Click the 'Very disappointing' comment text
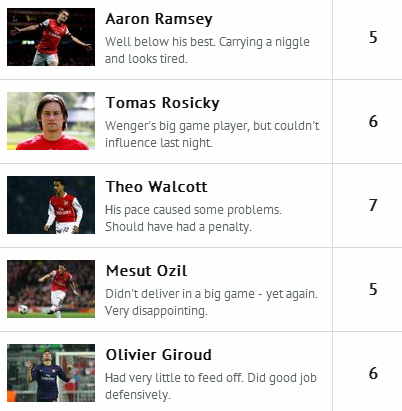This screenshot has height=411, width=402. (x=156, y=311)
